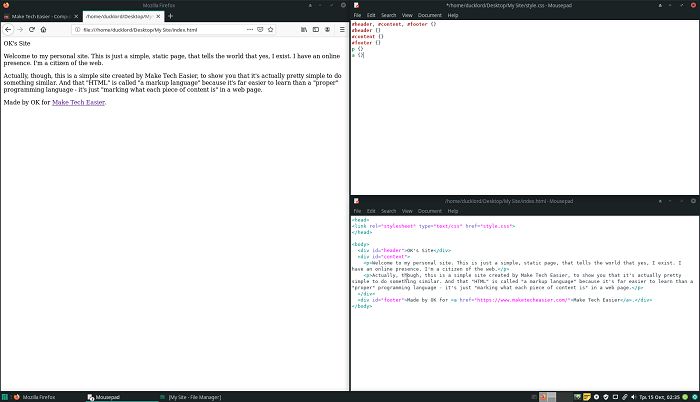
Task: Click '#header, #content, #footer {}' line
Action: tap(394, 24)
